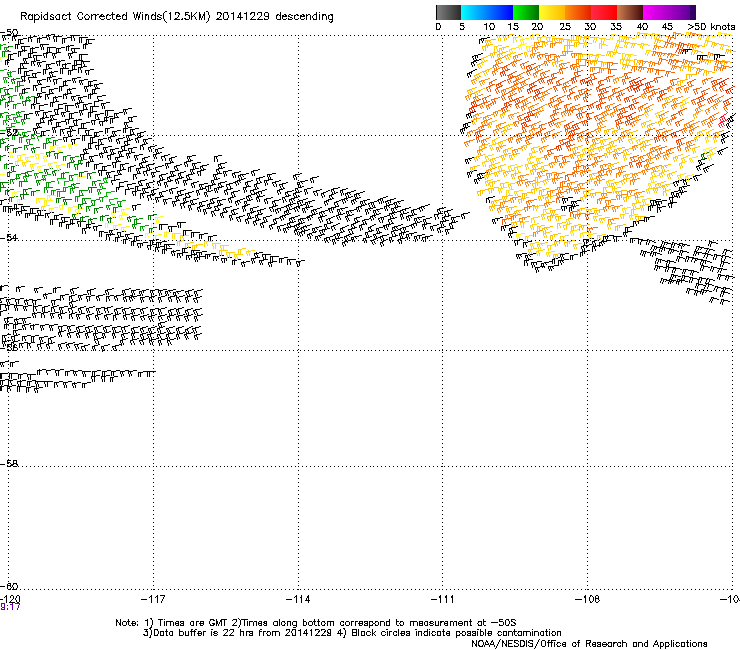Click the chart title 'Rapidscat Corrected Winds(12.5KM)'

[115, 17]
